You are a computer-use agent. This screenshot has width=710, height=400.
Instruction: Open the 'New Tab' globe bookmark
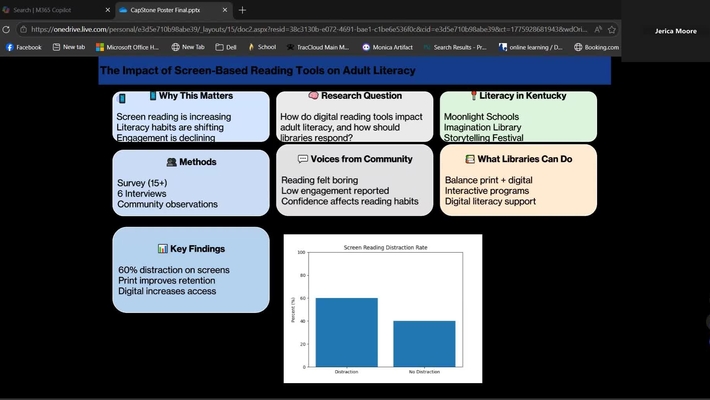click(x=188, y=47)
